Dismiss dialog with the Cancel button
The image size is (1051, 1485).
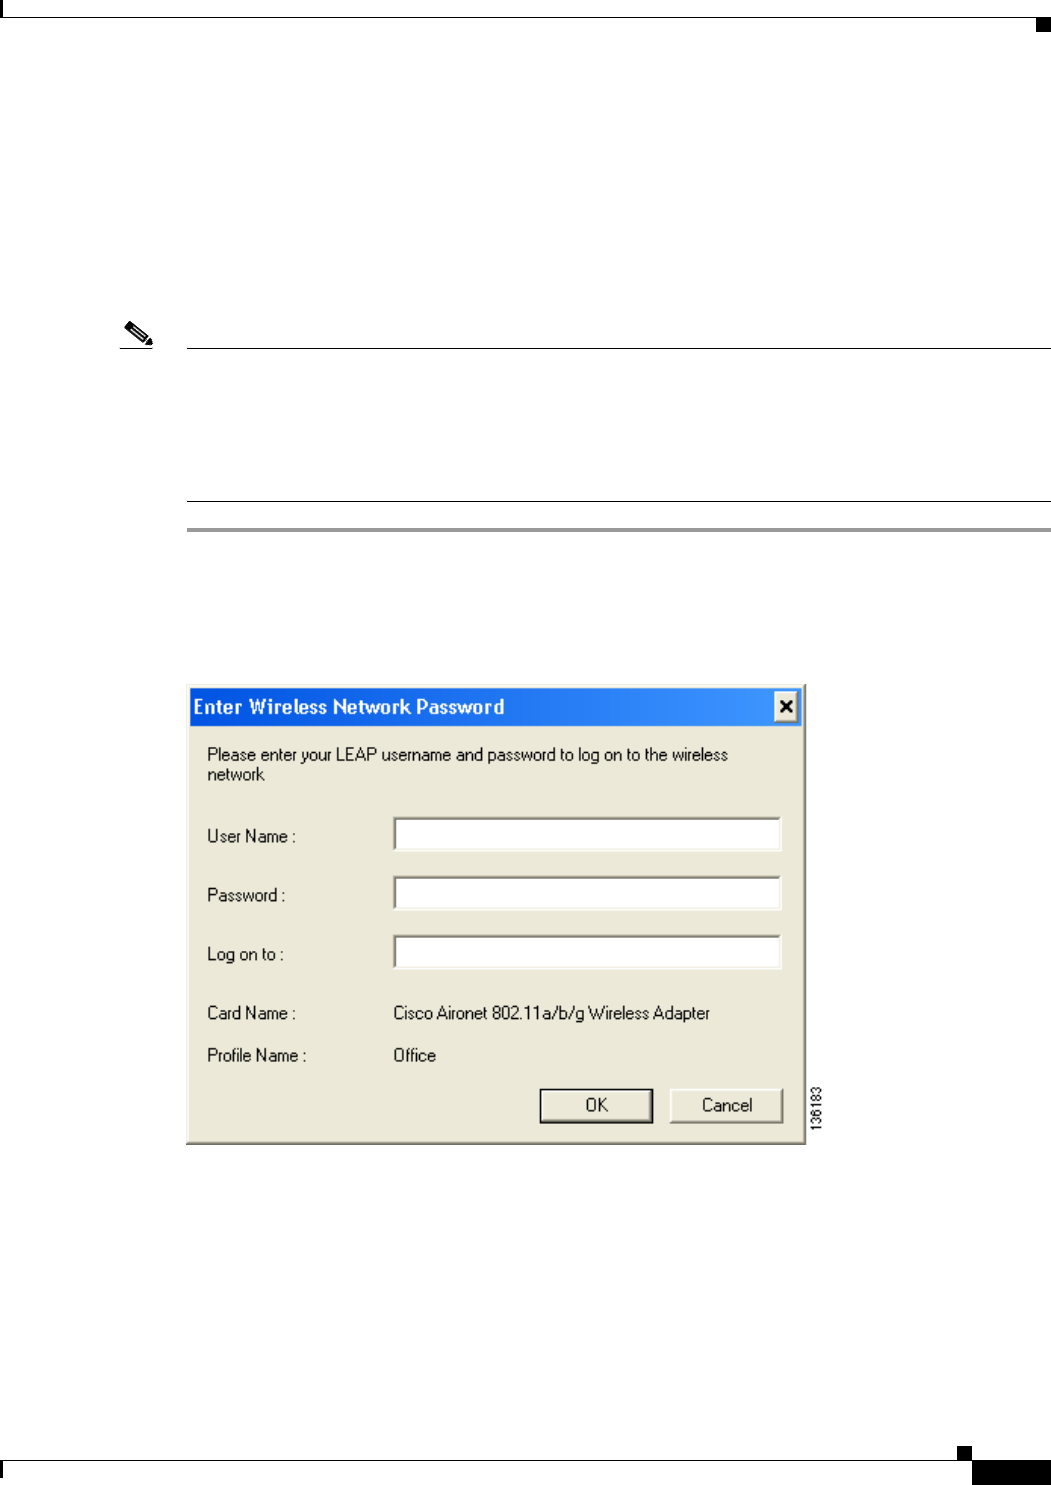[x=726, y=1105]
